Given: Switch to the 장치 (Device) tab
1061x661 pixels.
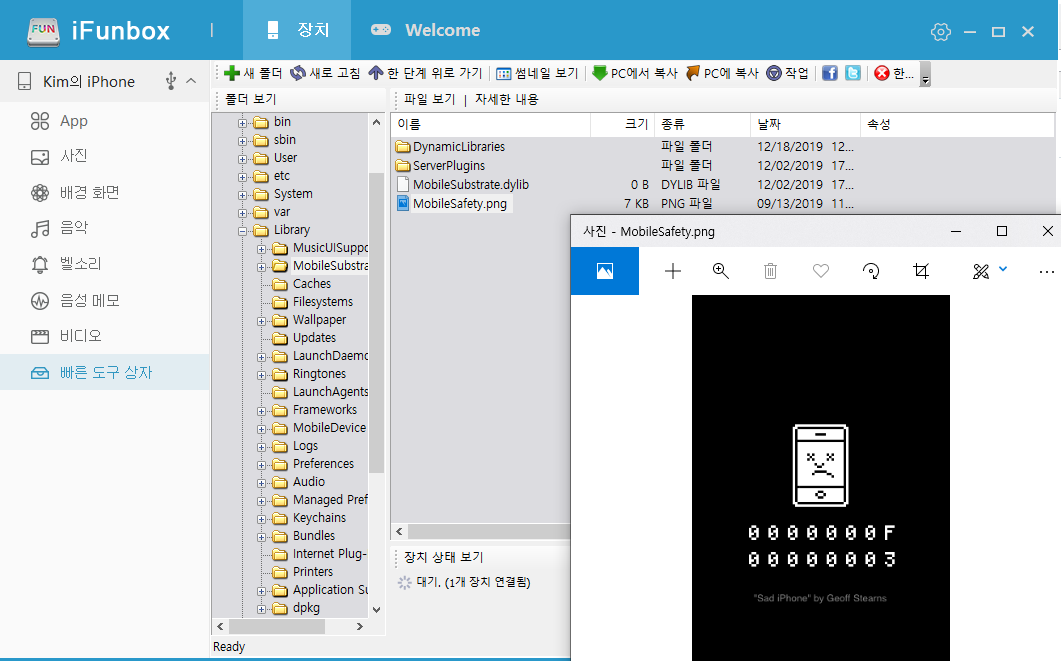Looking at the screenshot, I should 297,30.
